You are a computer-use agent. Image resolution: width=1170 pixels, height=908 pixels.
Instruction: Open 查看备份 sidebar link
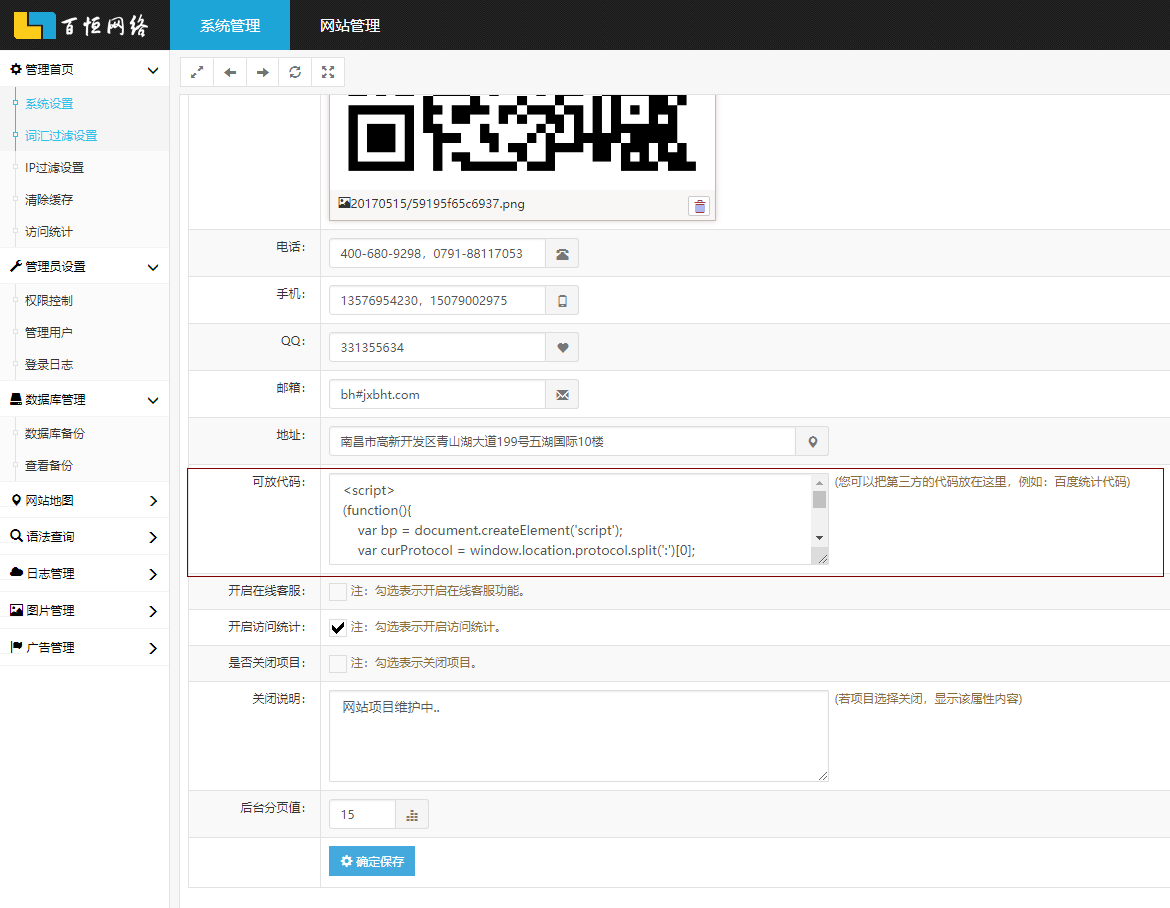pyautogui.click(x=49, y=466)
